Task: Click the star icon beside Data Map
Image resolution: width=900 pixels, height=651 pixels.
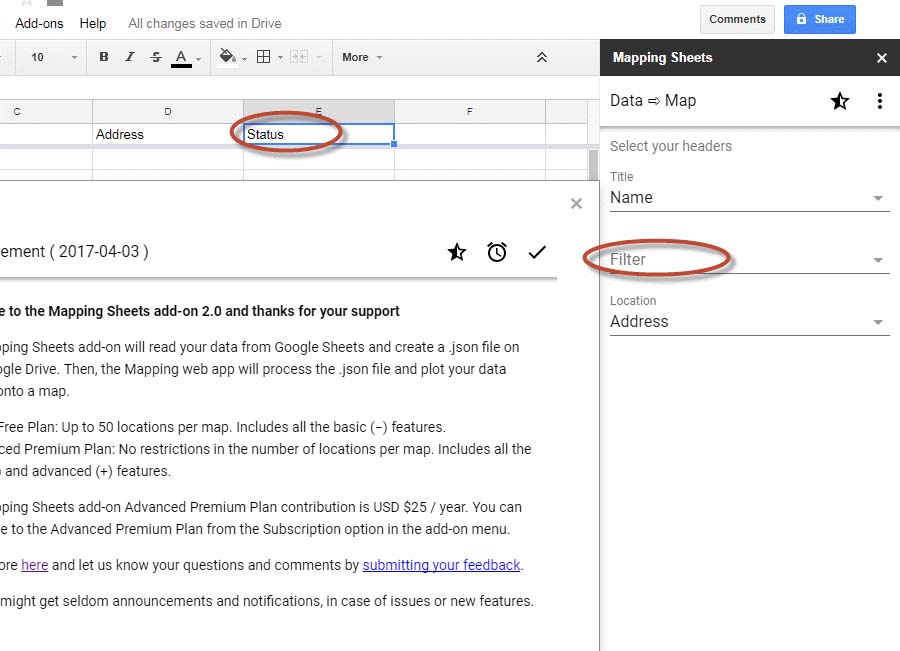Action: click(840, 101)
